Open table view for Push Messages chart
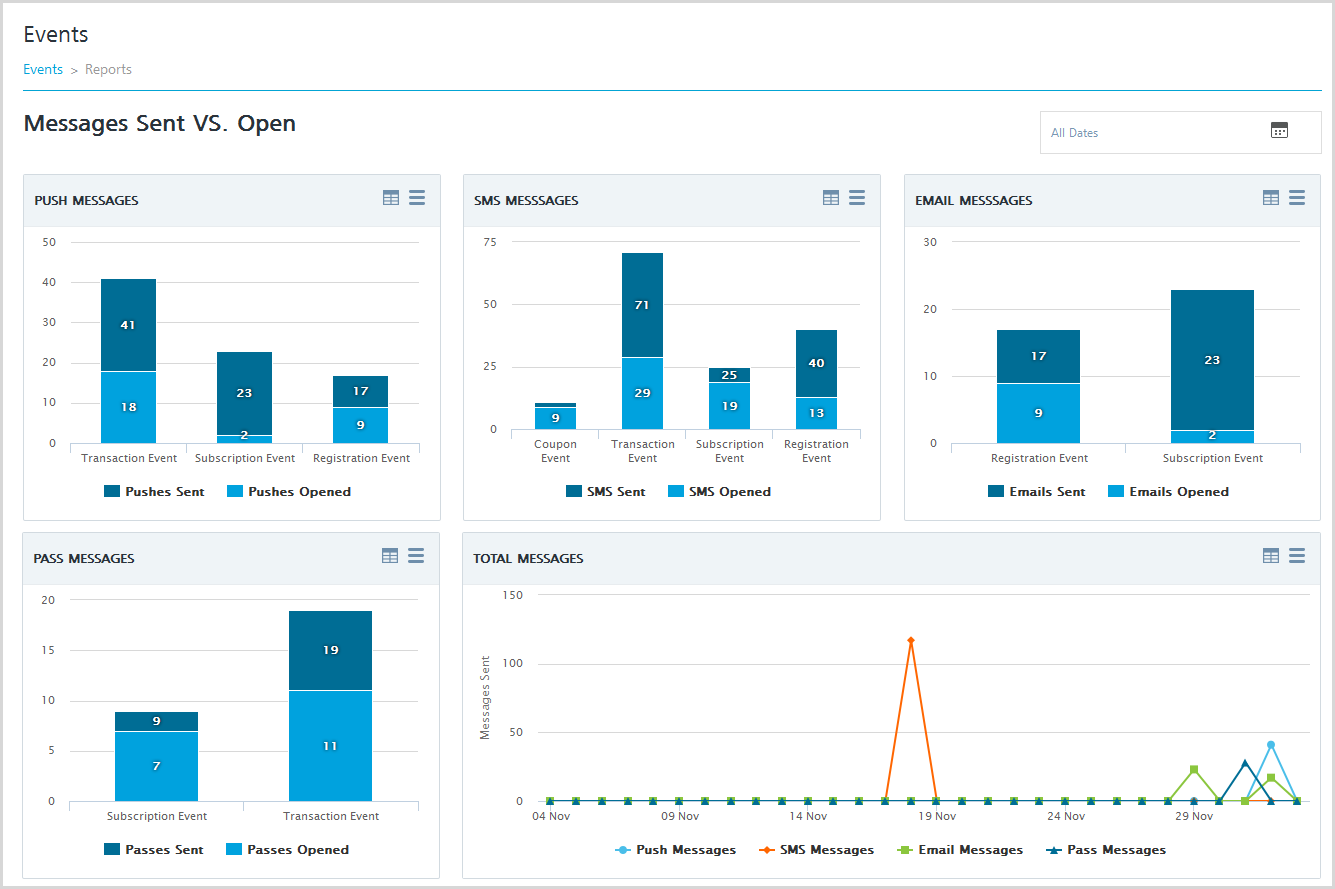The image size is (1335, 889). coord(391,198)
